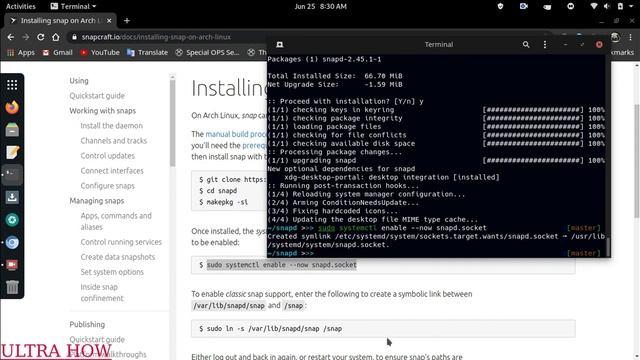Launch Firefox from the dock

(x=12, y=107)
